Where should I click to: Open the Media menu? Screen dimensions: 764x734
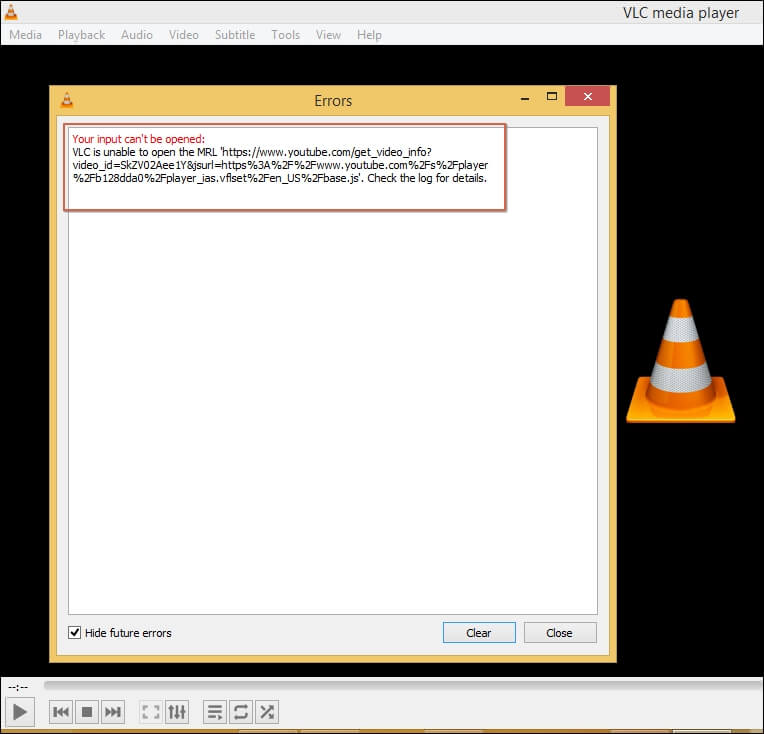coord(25,35)
